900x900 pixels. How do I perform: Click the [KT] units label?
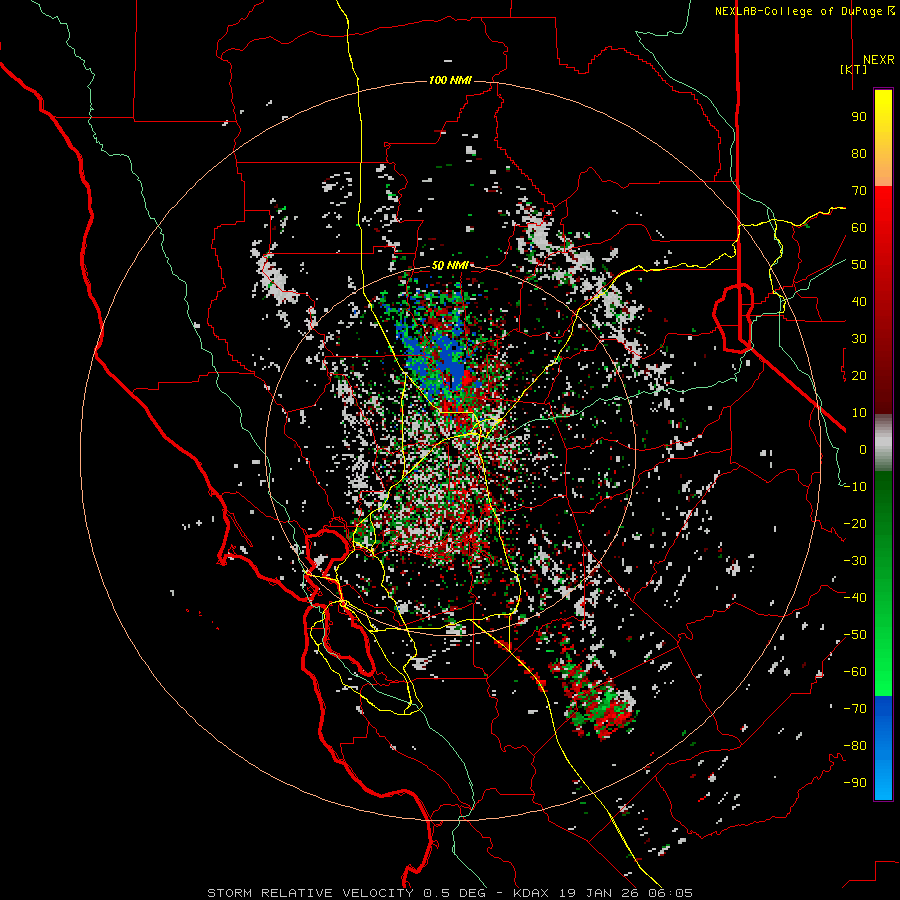click(x=854, y=69)
